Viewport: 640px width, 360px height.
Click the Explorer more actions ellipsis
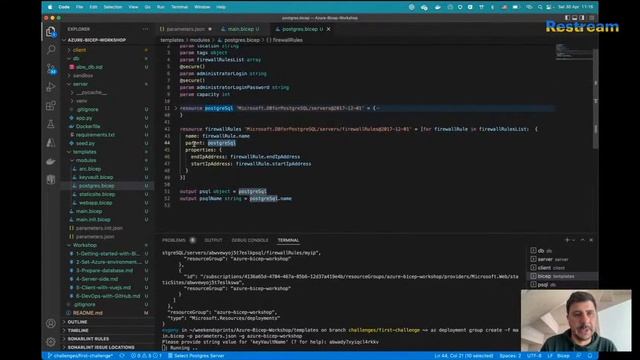pyautogui.click(x=145, y=29)
